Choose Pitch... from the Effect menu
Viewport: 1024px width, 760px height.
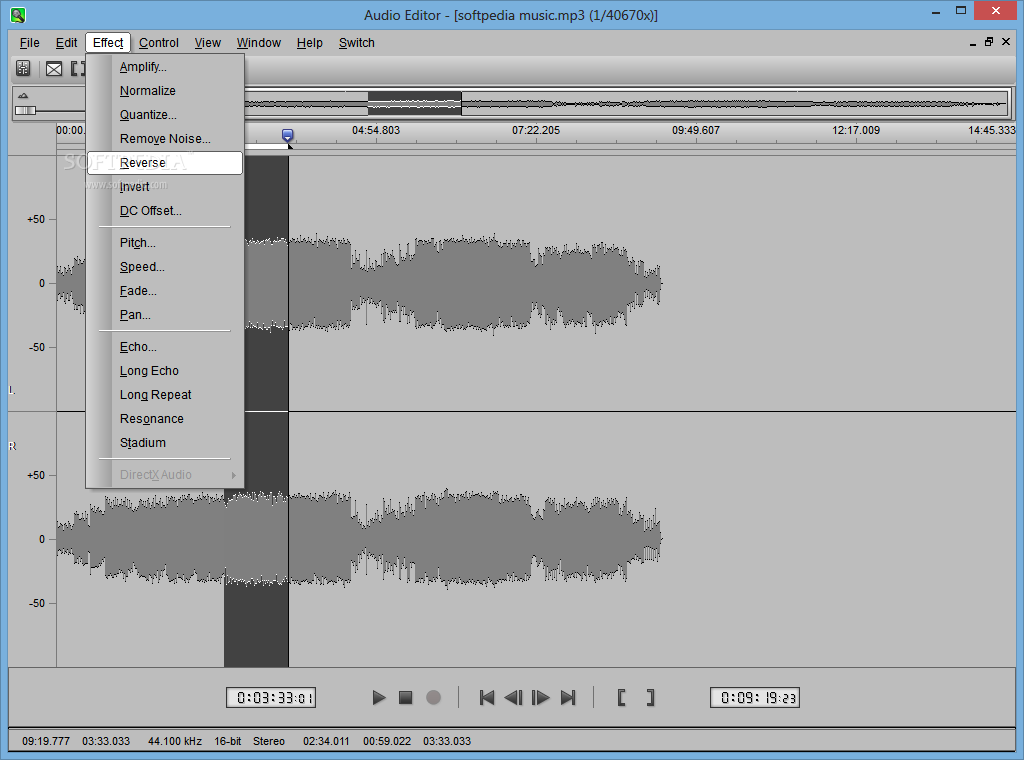pyautogui.click(x=165, y=243)
